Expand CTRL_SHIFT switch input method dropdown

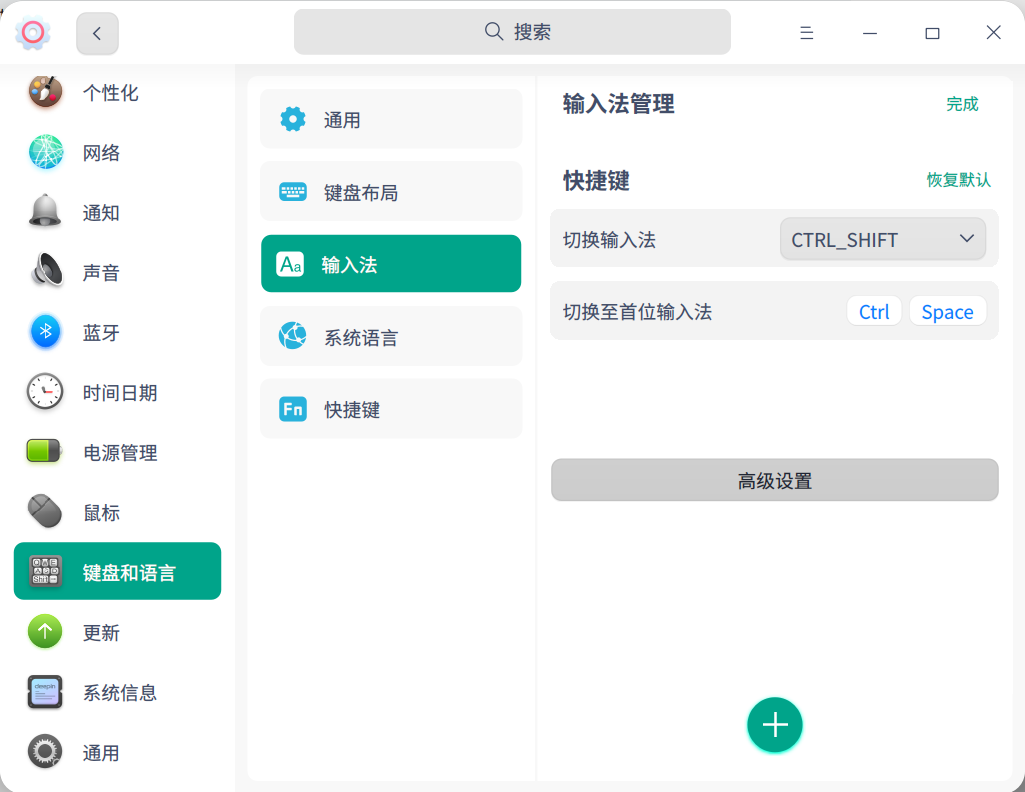[882, 240]
